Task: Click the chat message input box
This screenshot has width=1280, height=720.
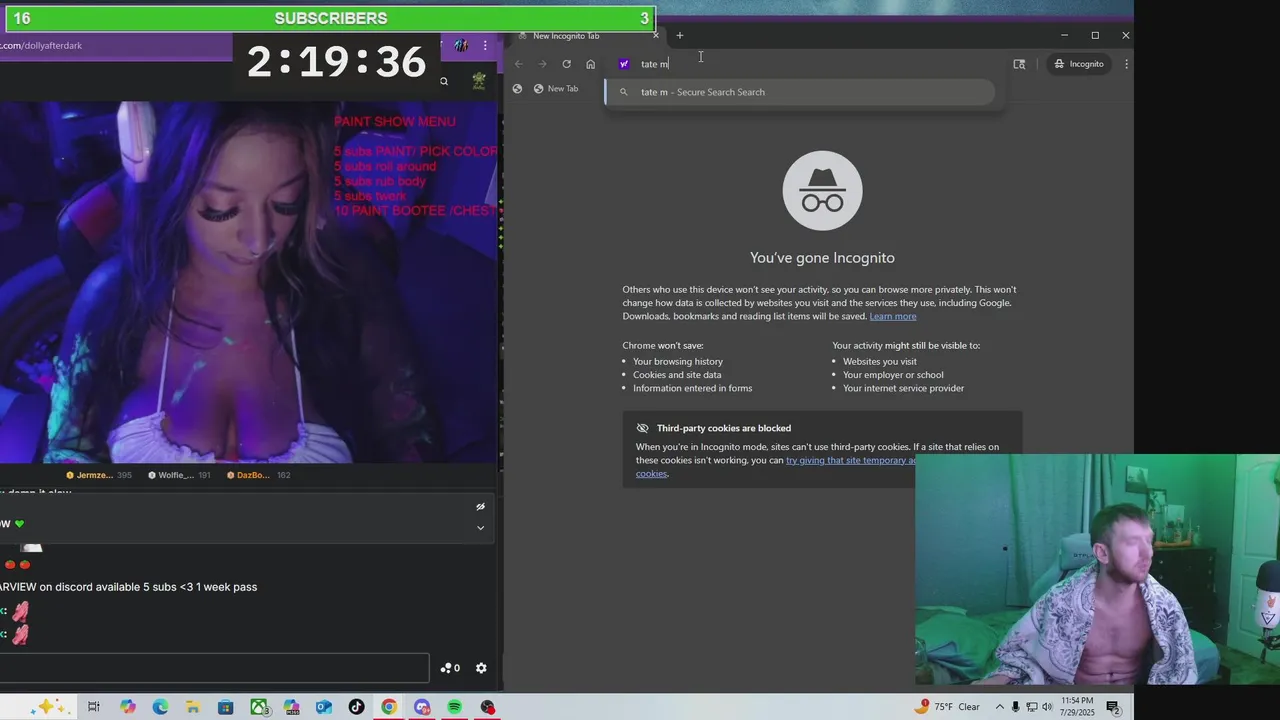Action: click(x=214, y=668)
